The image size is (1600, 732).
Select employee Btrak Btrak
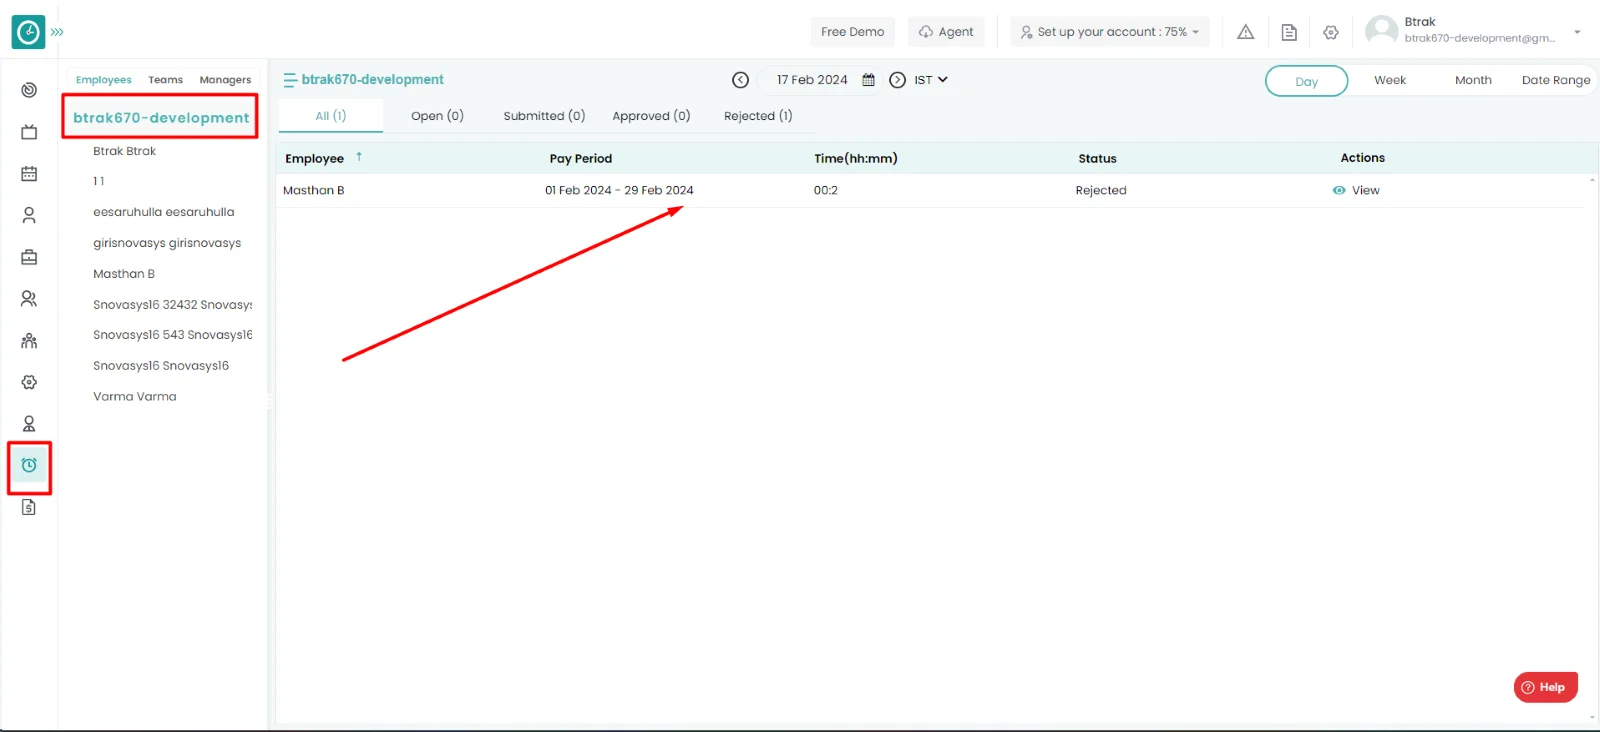tap(125, 151)
